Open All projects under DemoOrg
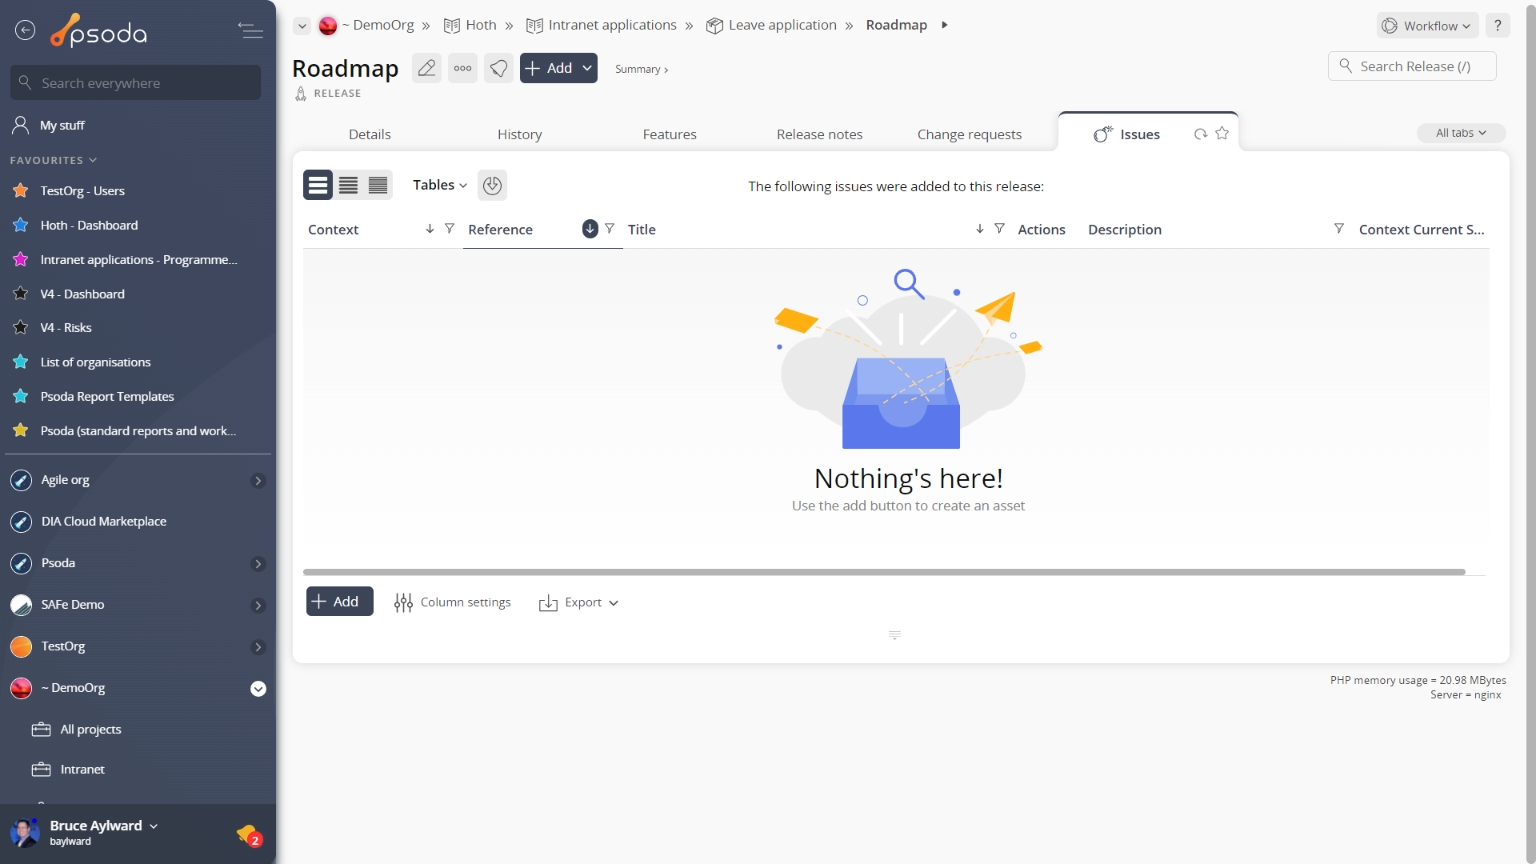Viewport: 1536px width, 864px height. pos(90,730)
